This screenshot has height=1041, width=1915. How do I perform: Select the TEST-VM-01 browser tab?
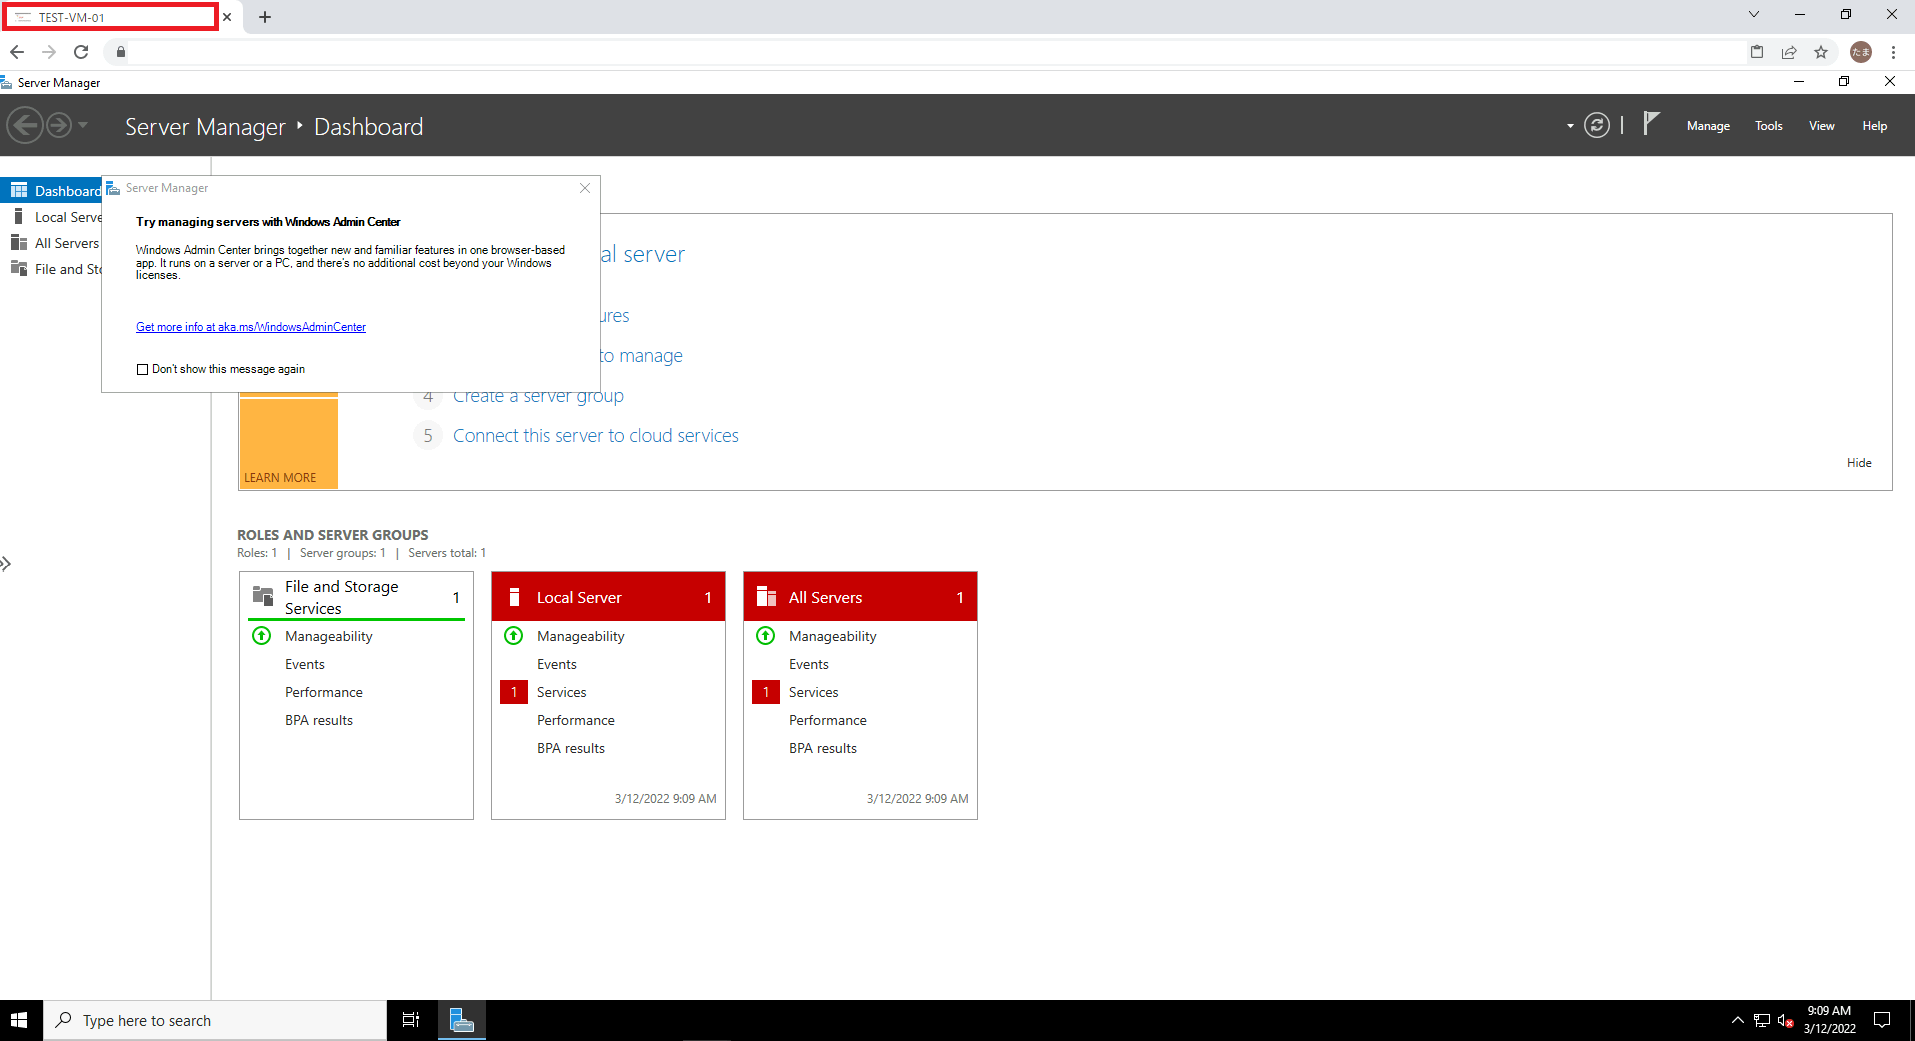tap(110, 17)
